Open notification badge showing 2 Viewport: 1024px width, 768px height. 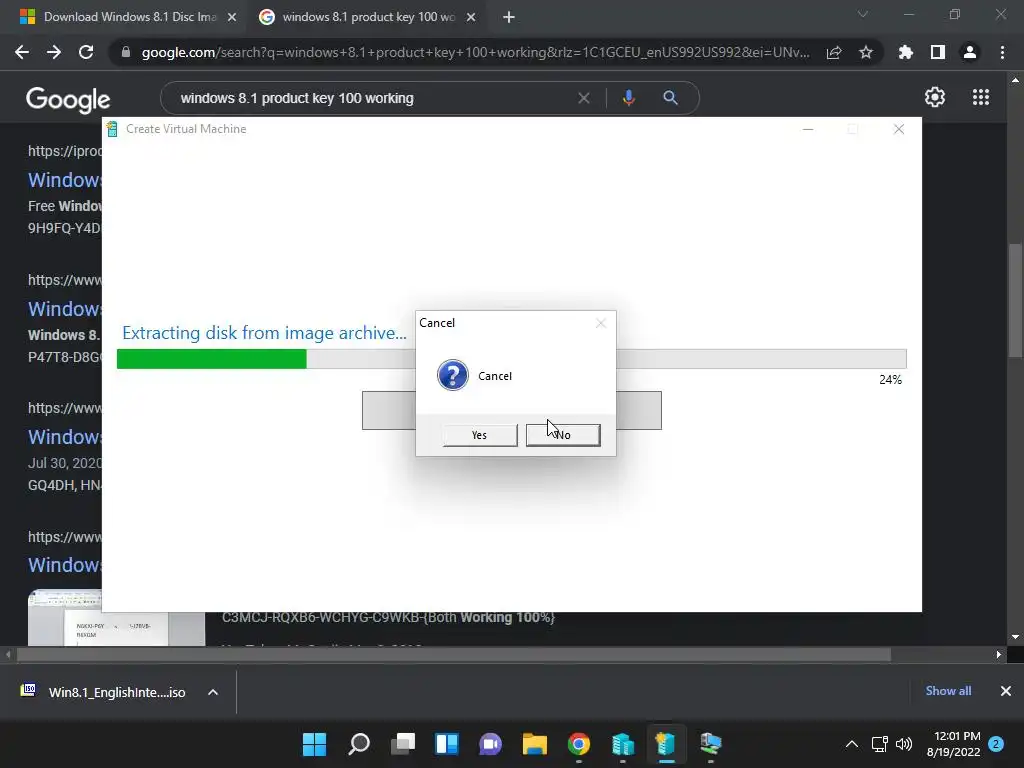pyautogui.click(x=996, y=744)
